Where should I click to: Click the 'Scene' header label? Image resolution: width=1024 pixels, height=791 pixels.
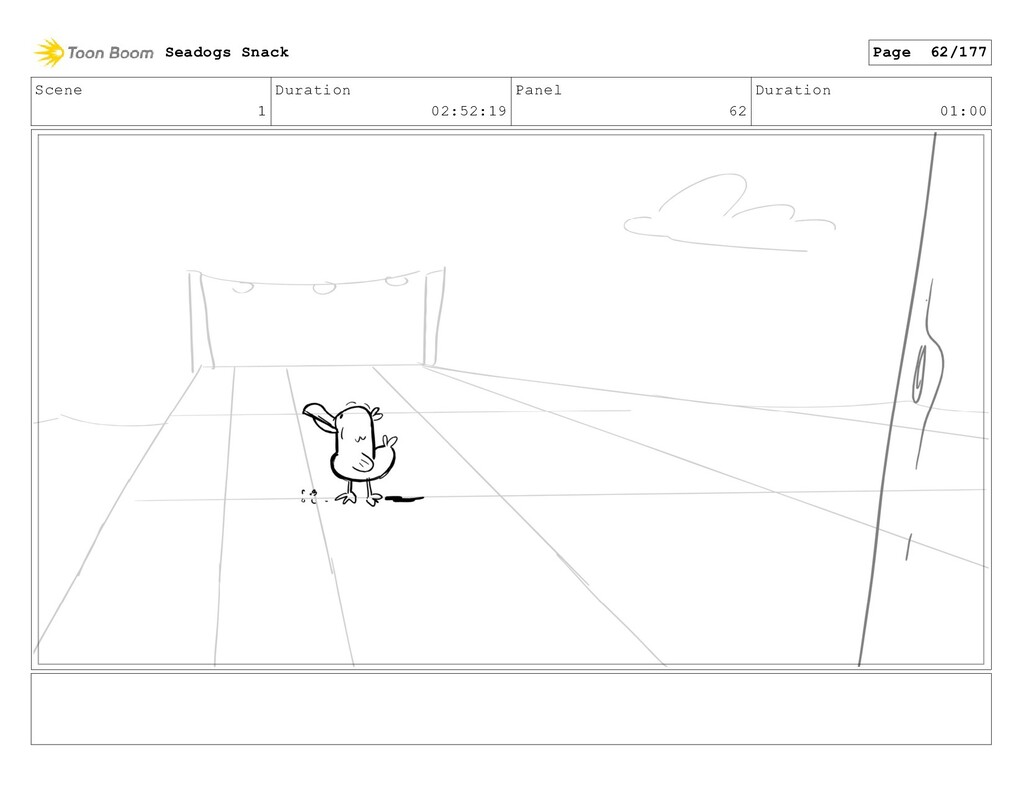[x=59, y=90]
